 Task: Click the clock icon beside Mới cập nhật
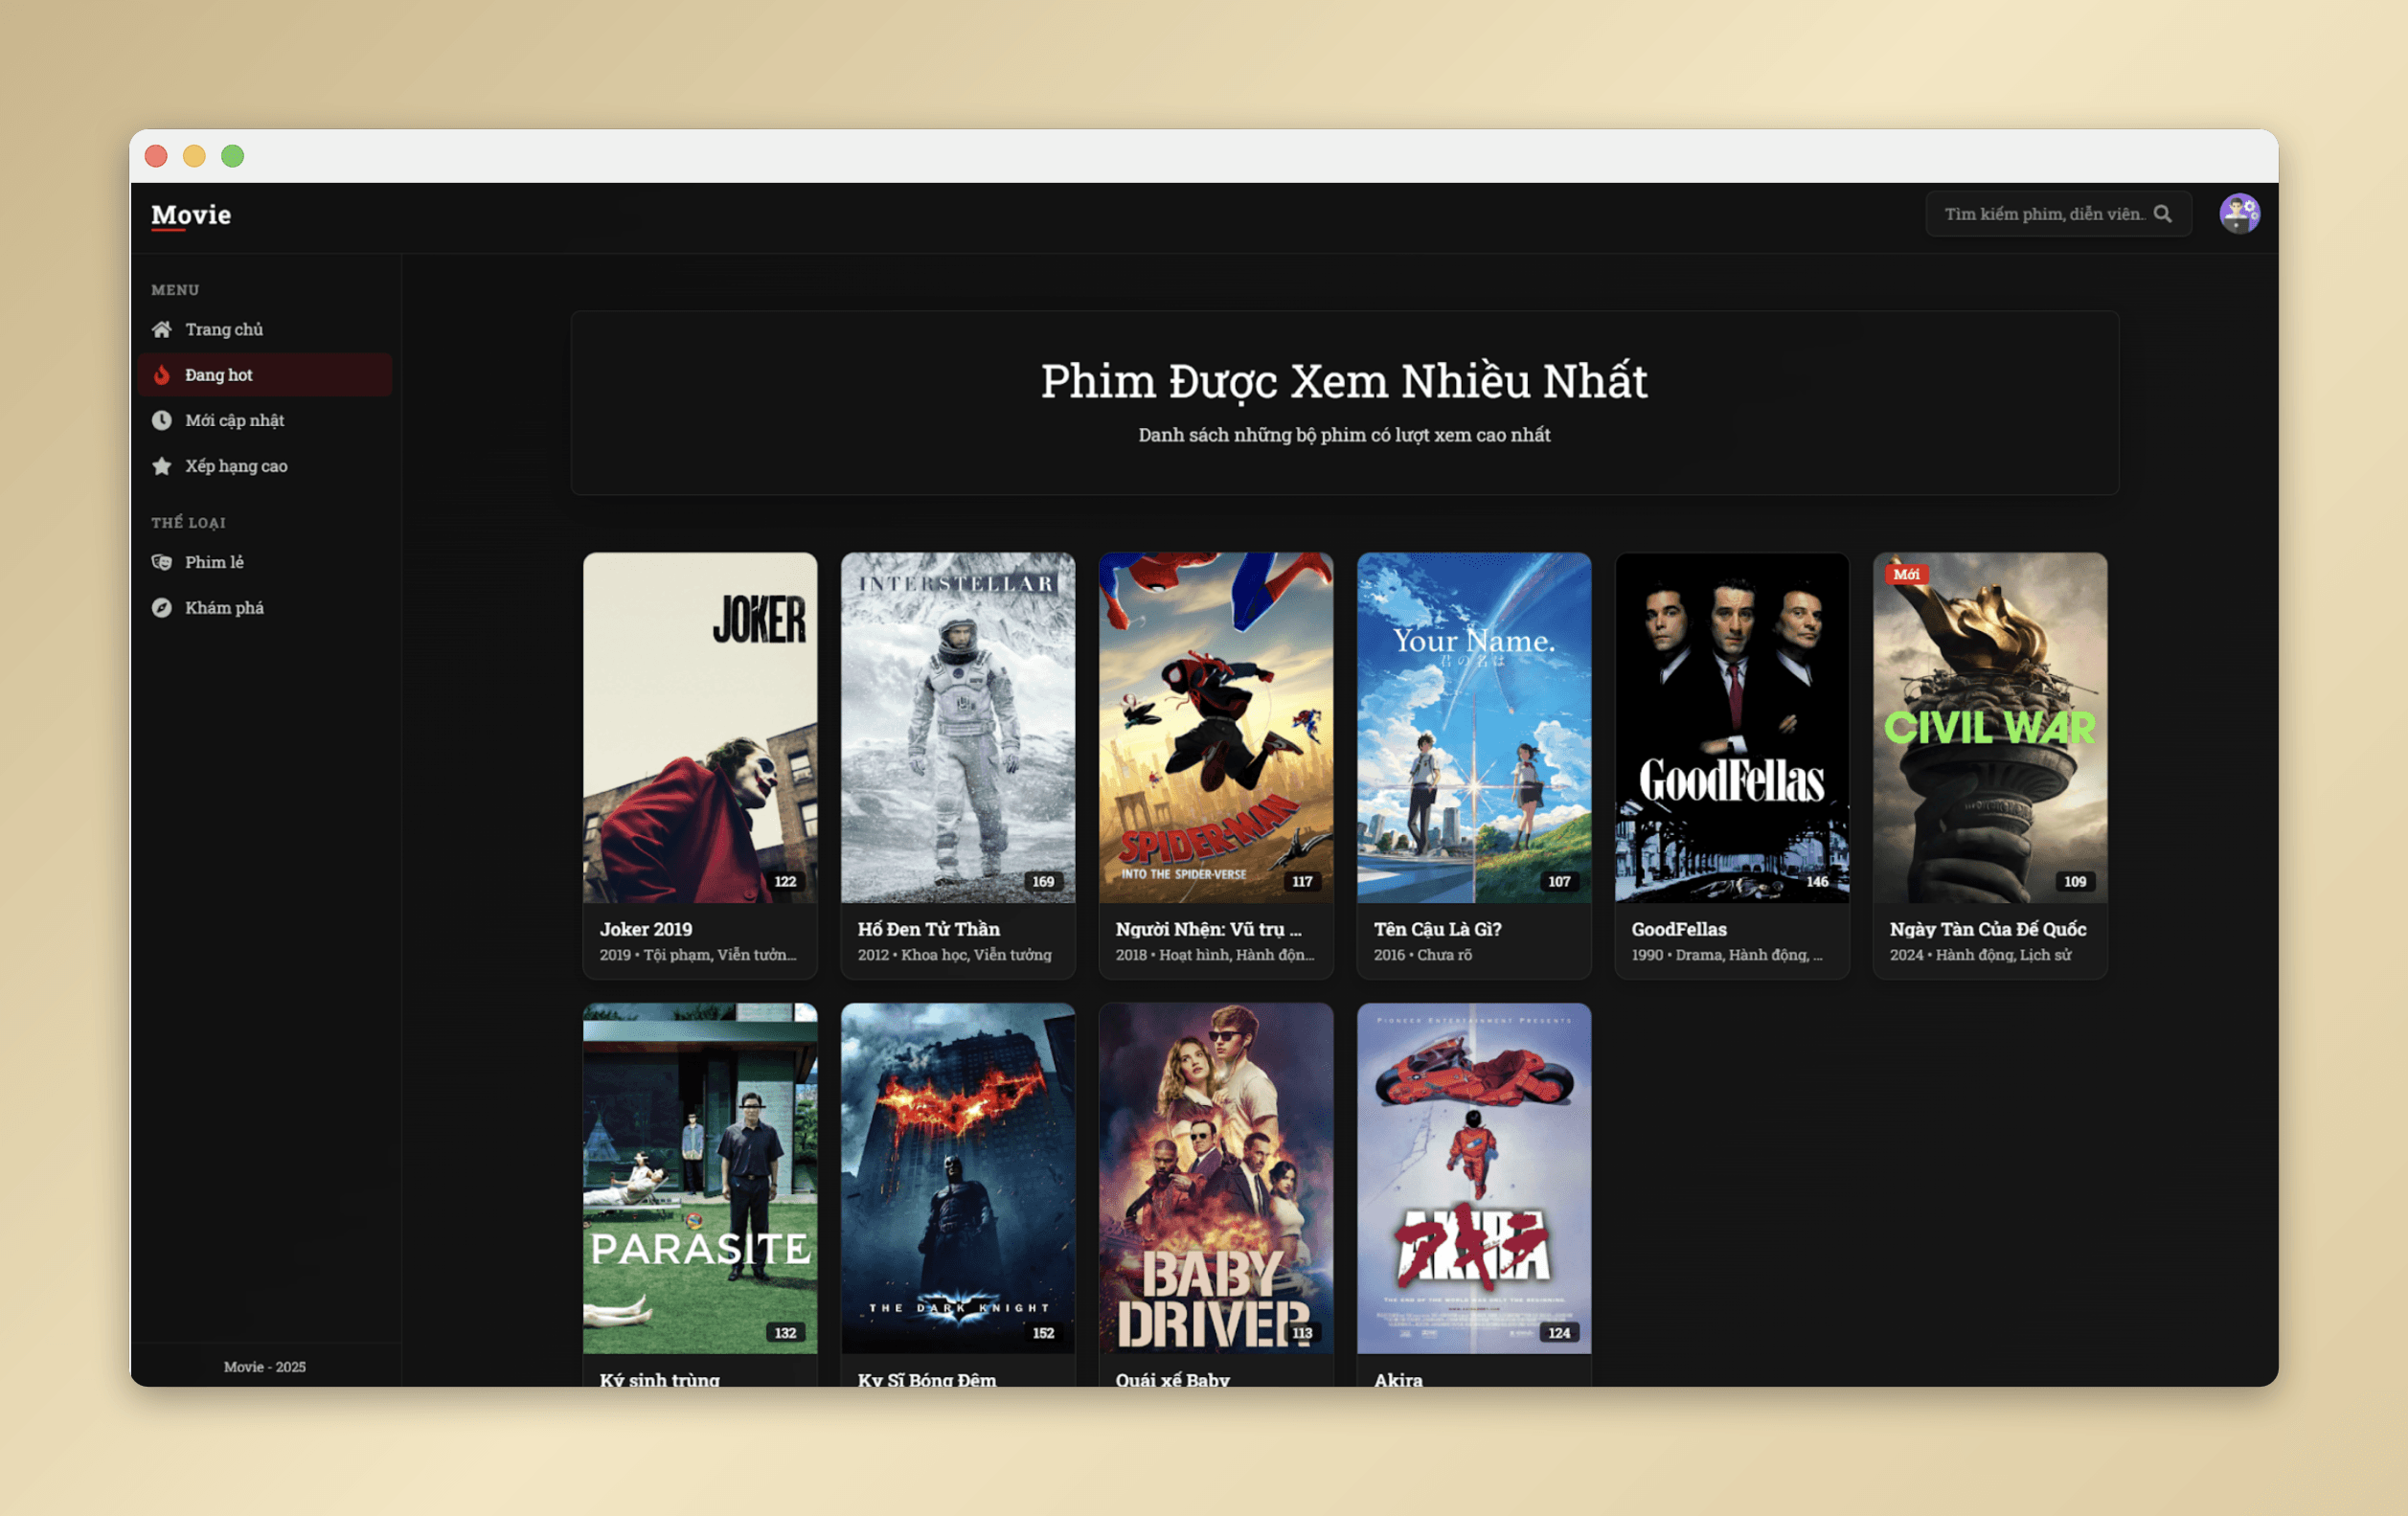[x=161, y=420]
